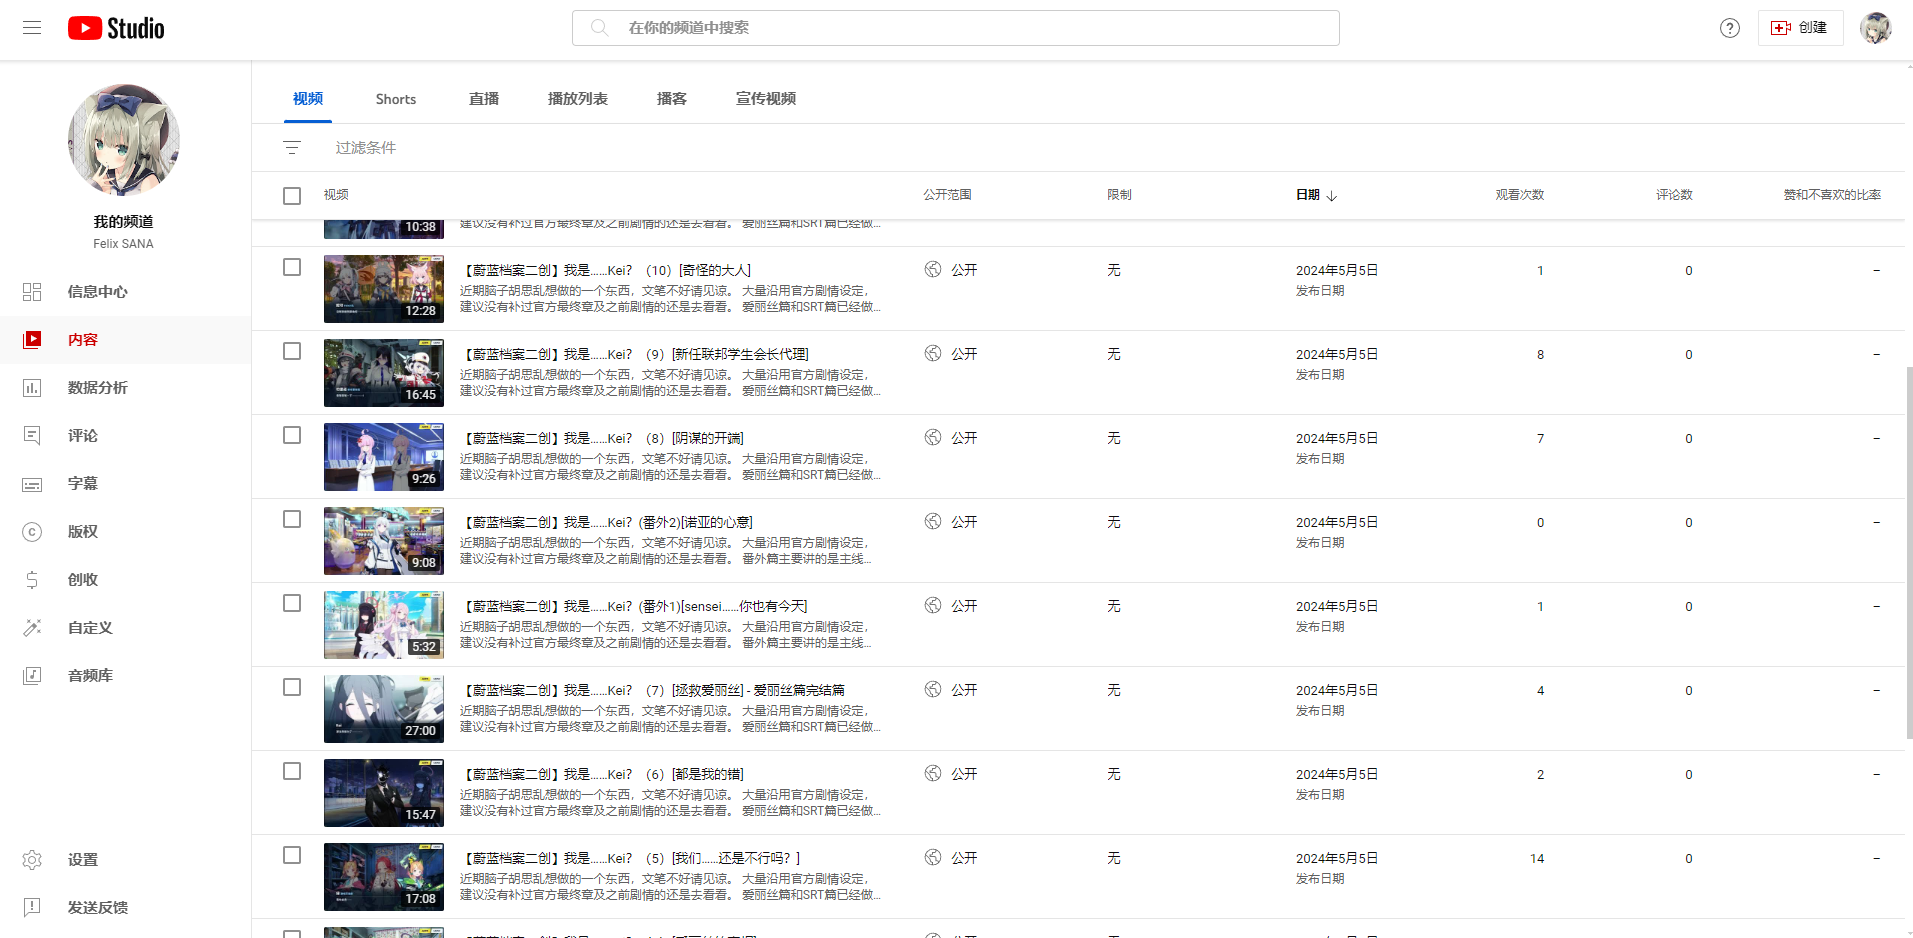Open video title episode (10) 奇怪的大人
1913x938 pixels.
tap(606, 271)
